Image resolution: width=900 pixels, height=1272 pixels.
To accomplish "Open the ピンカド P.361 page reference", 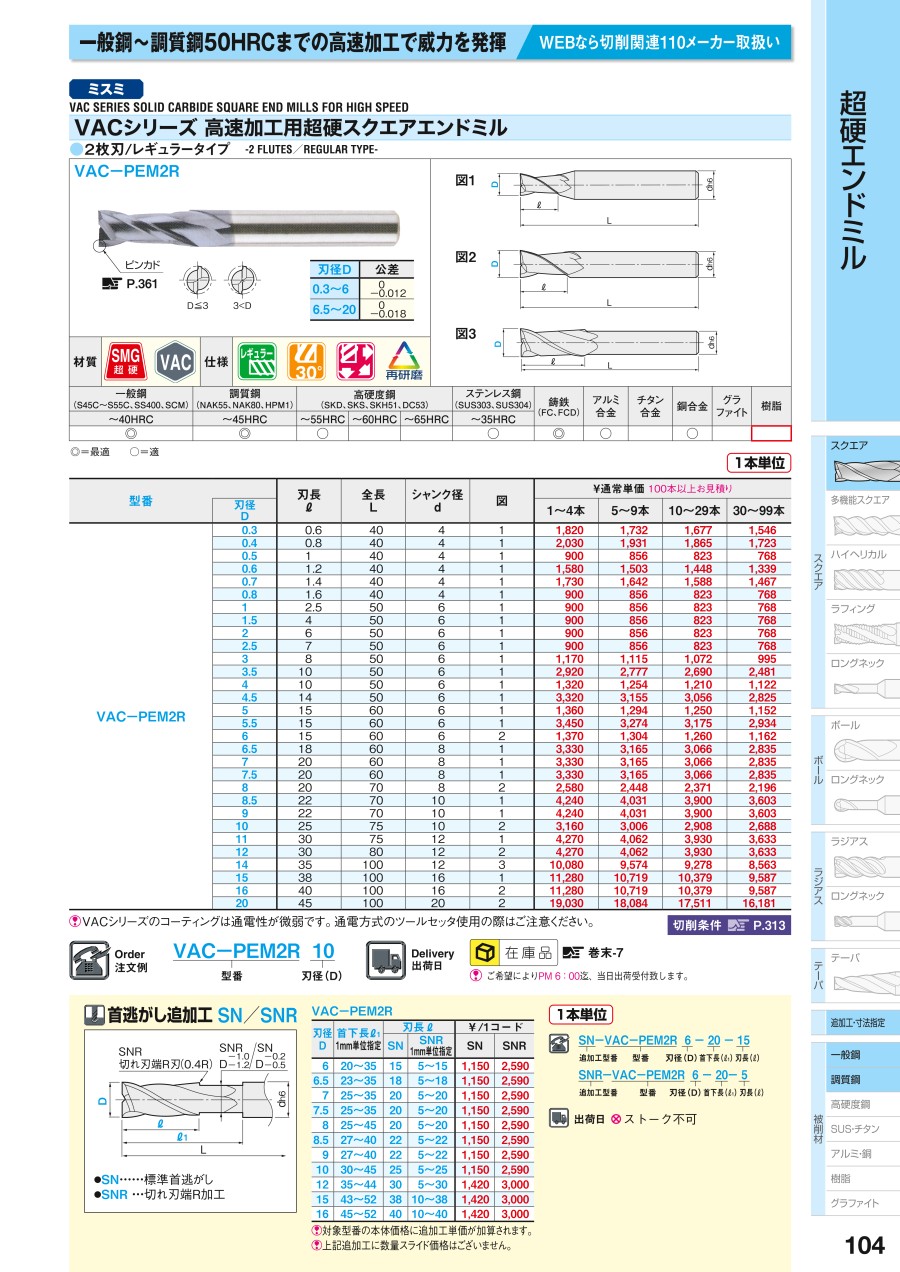I will (130, 285).
